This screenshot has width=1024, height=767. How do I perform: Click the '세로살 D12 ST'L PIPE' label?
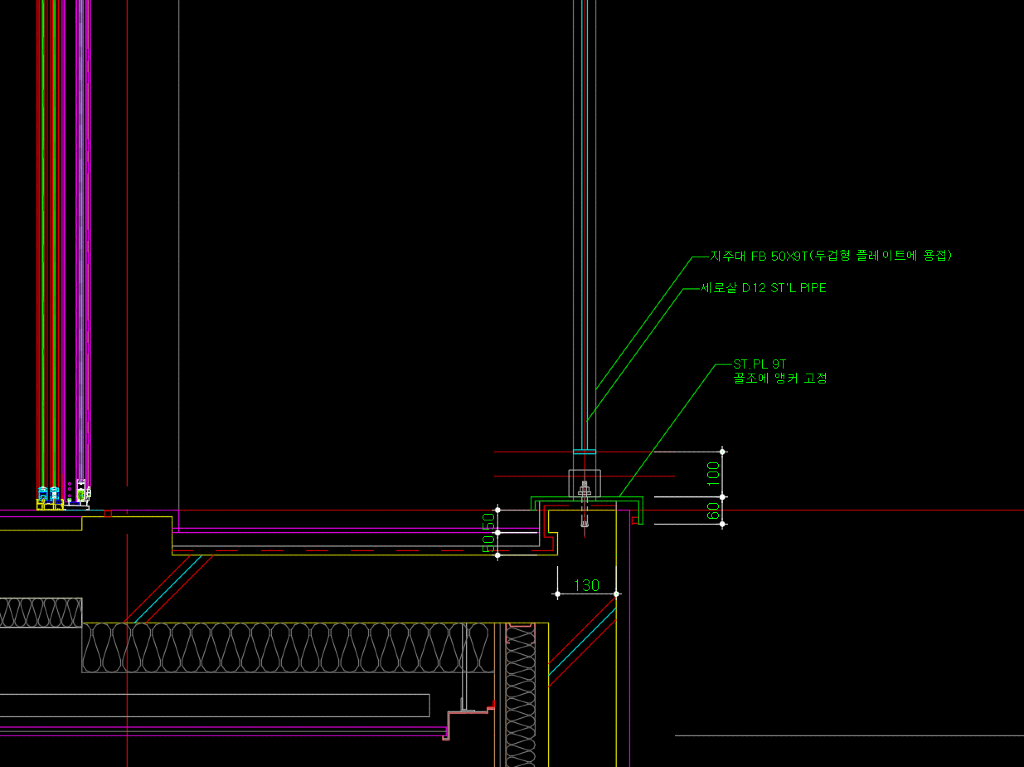763,288
